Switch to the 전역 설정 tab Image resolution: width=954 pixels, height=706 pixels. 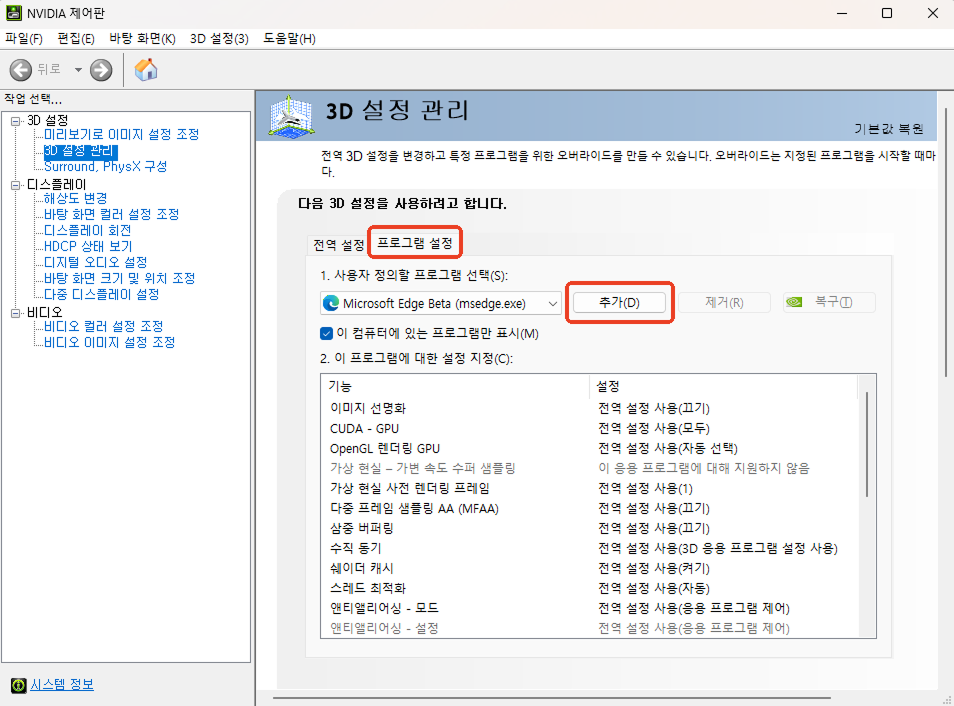coord(338,245)
